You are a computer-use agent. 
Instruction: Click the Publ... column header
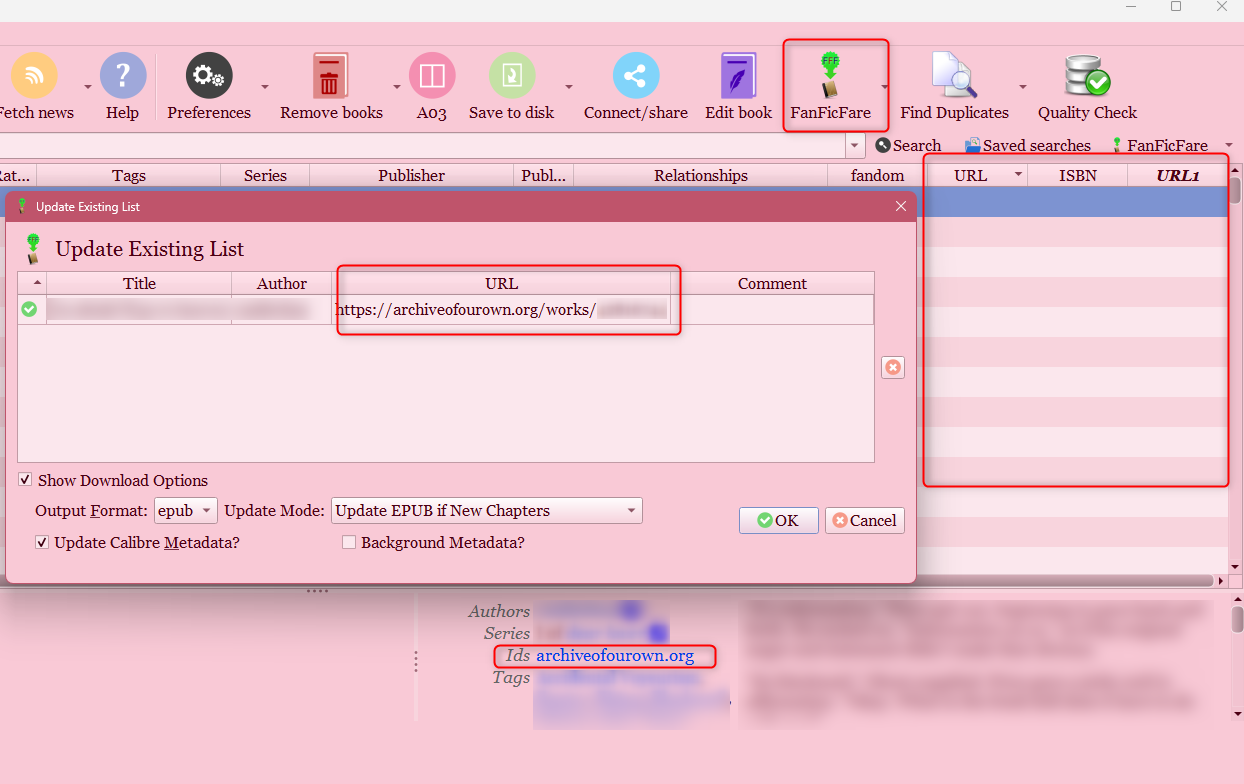544,175
